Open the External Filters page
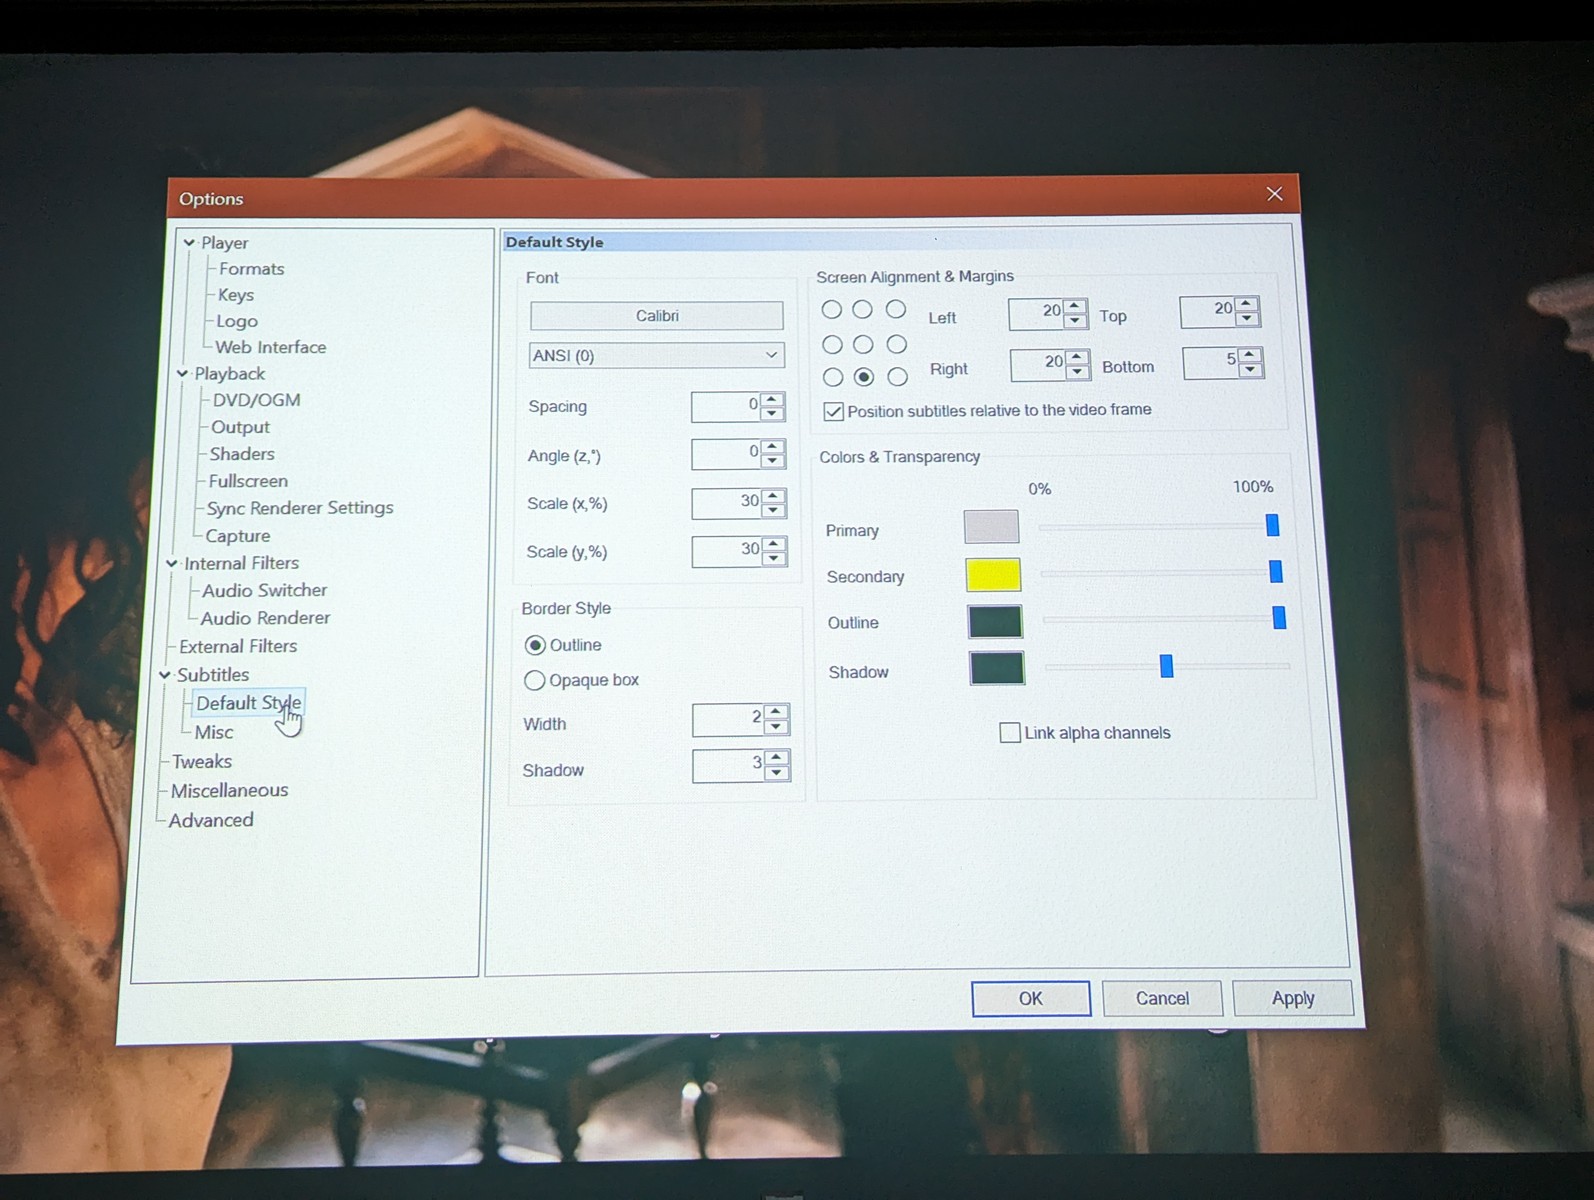The height and width of the screenshot is (1200, 1594). pos(238,647)
